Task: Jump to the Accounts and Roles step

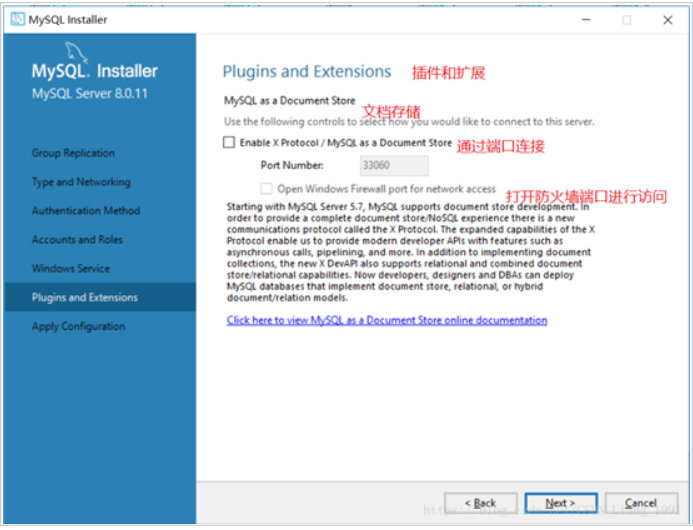Action: 77,240
